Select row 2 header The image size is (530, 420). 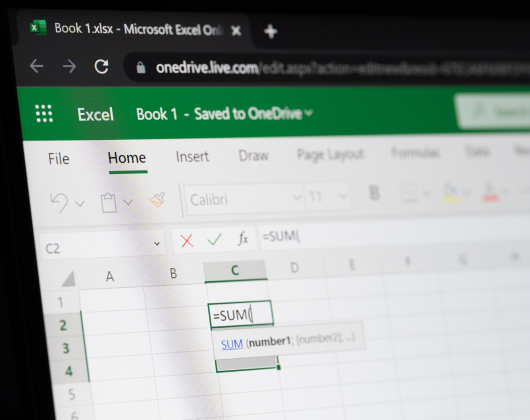[x=63, y=325]
